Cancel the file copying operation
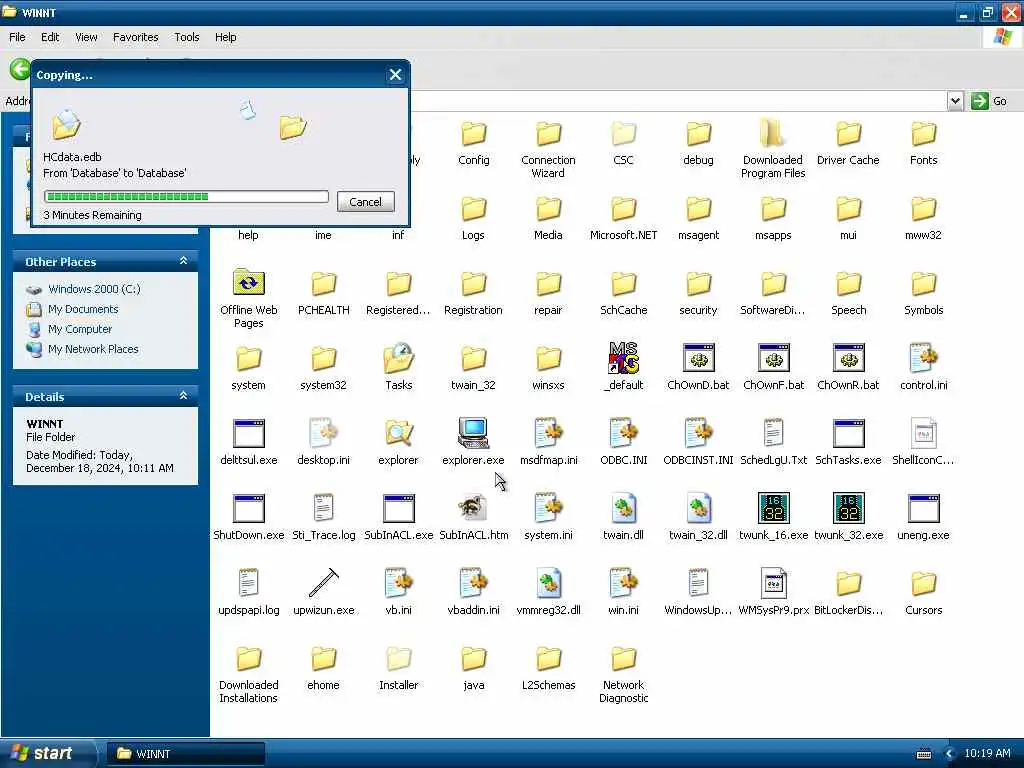1024x768 pixels. coord(365,202)
